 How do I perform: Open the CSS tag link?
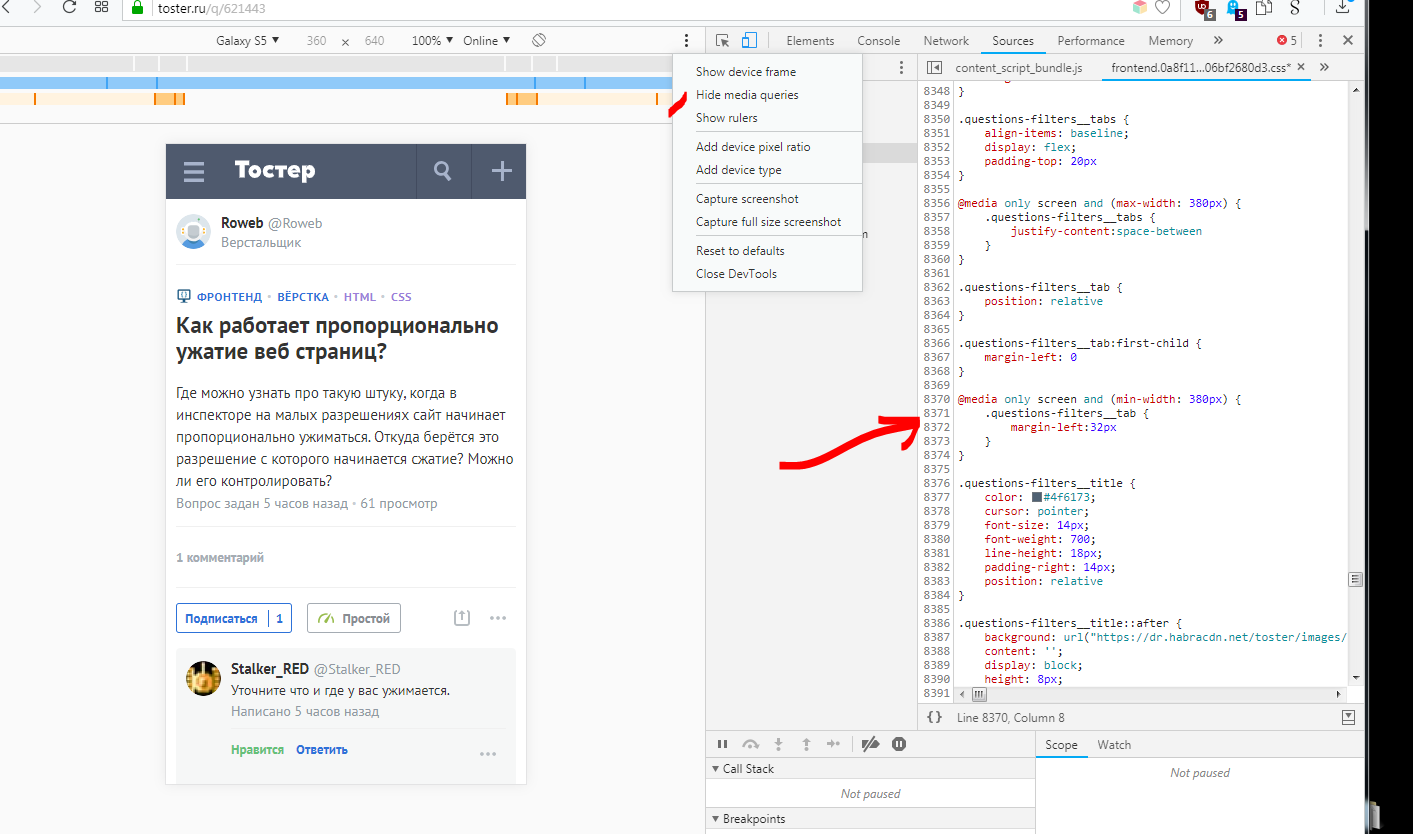(x=401, y=297)
